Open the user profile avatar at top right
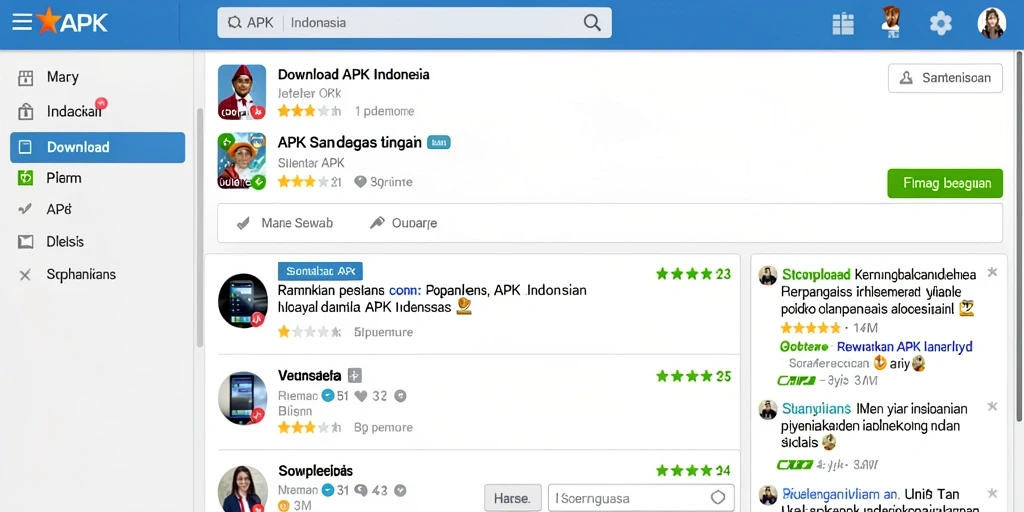This screenshot has height=512, width=1024. [x=991, y=23]
